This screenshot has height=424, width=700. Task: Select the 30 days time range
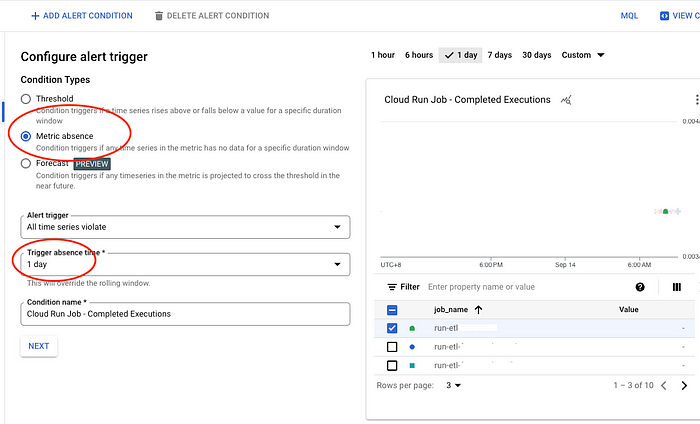pos(537,55)
